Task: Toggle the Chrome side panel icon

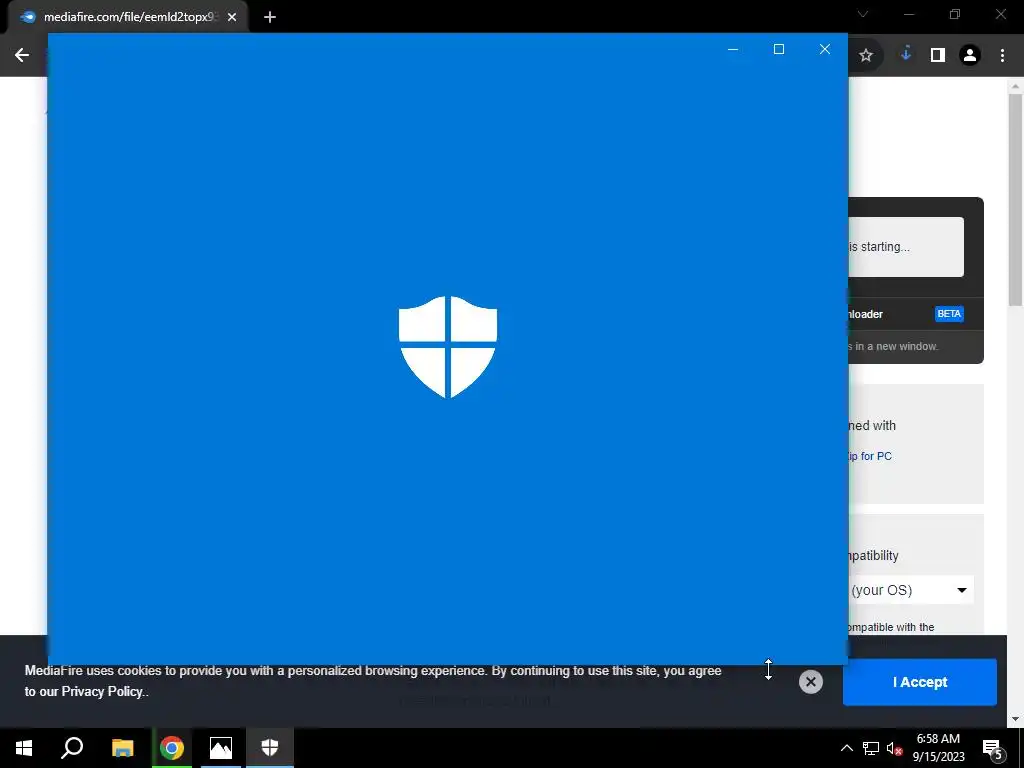Action: pos(938,56)
